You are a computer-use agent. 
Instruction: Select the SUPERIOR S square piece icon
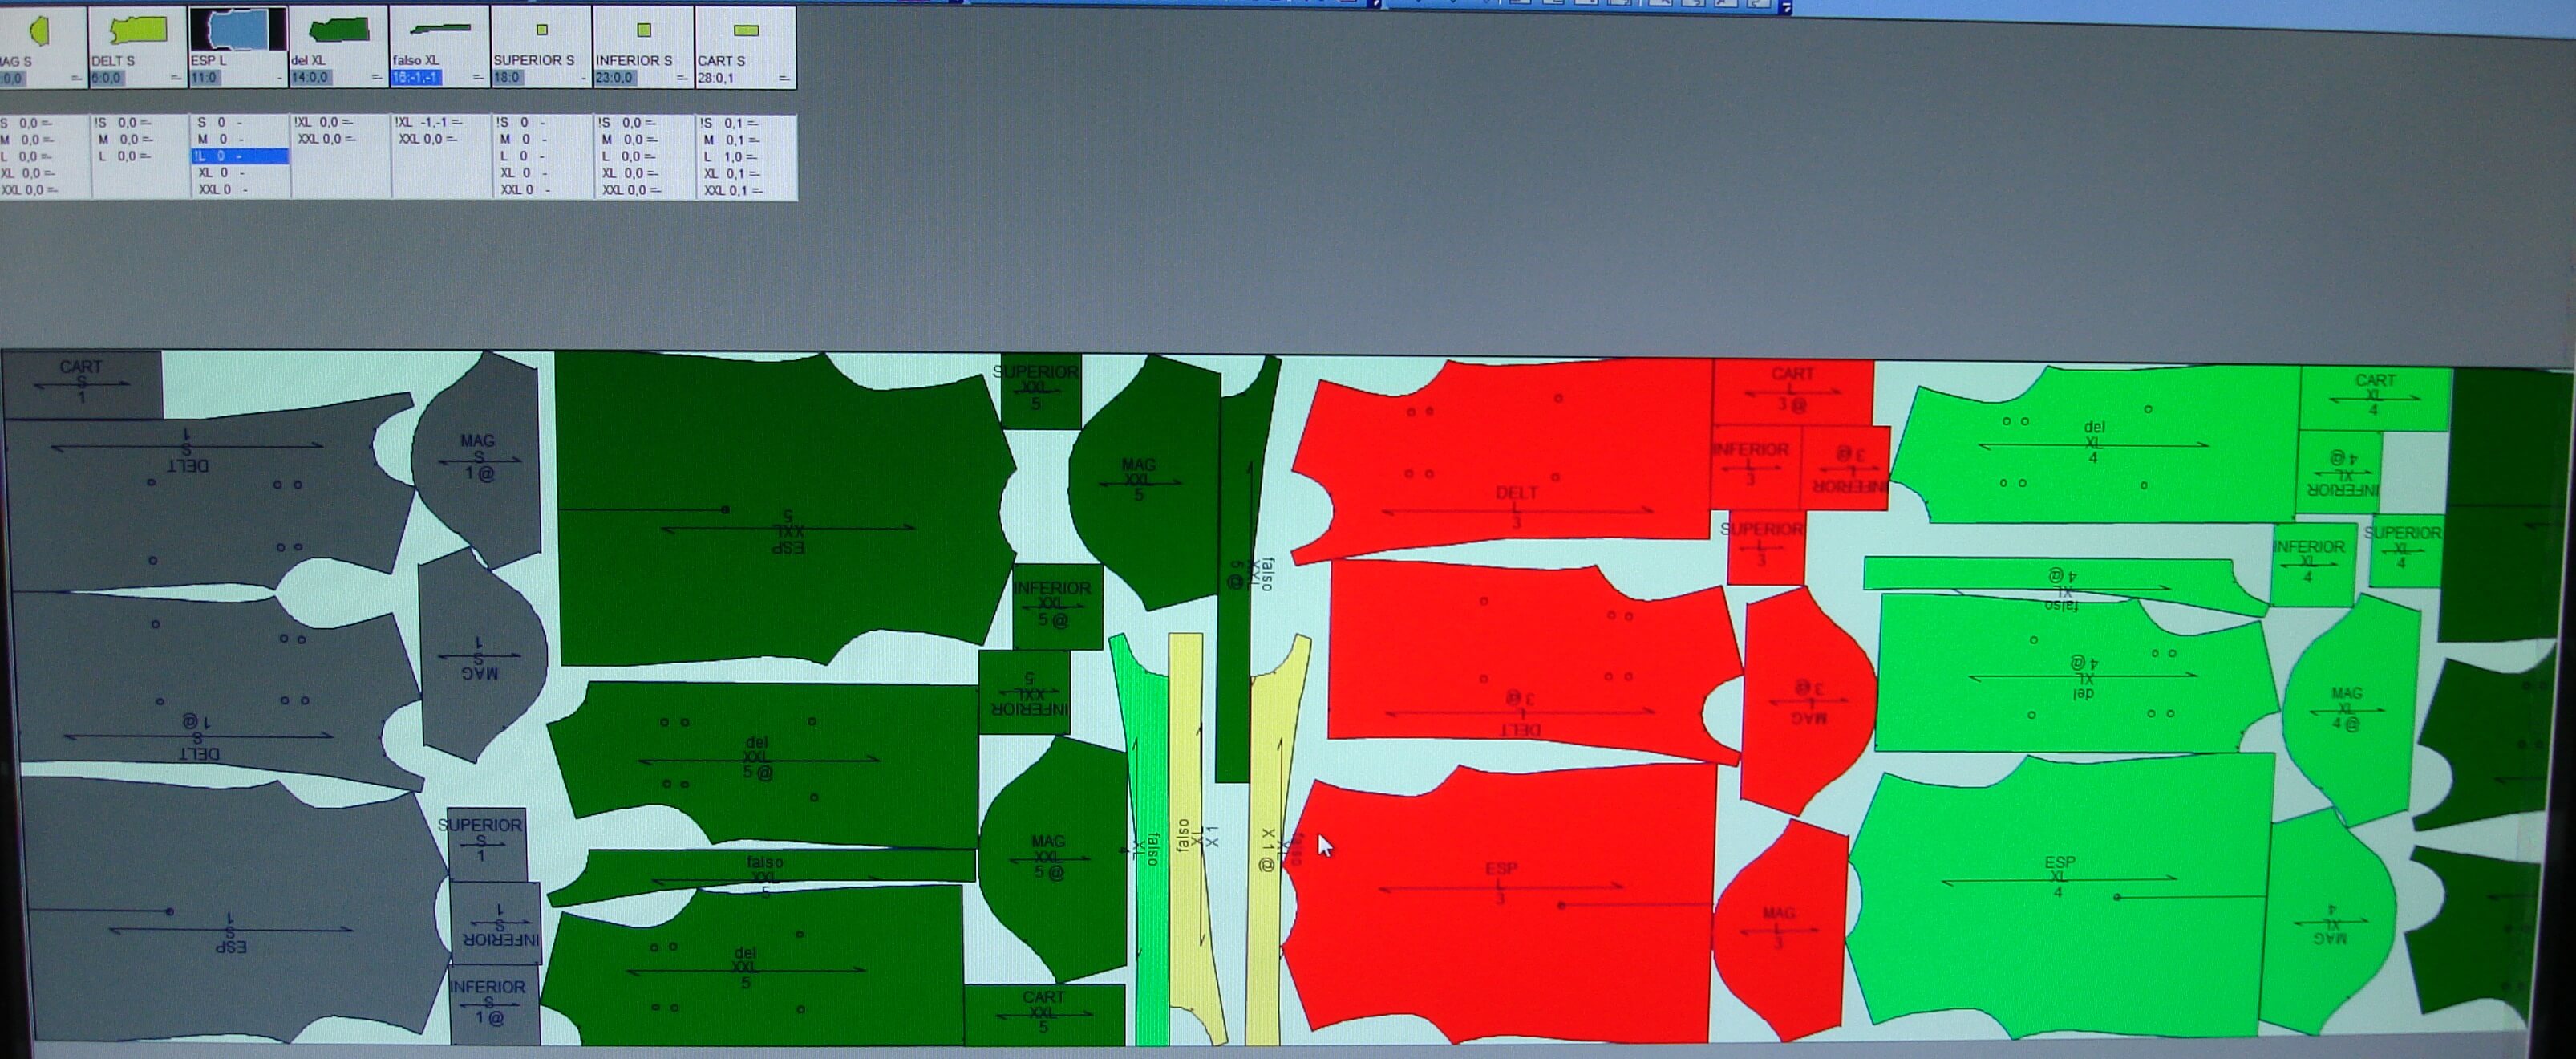542,30
